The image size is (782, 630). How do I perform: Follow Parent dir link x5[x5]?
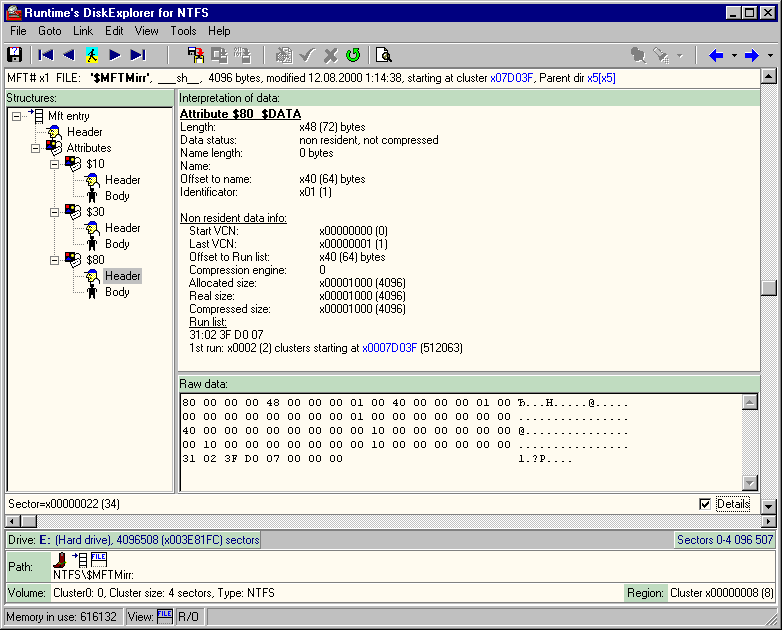[x=601, y=78]
